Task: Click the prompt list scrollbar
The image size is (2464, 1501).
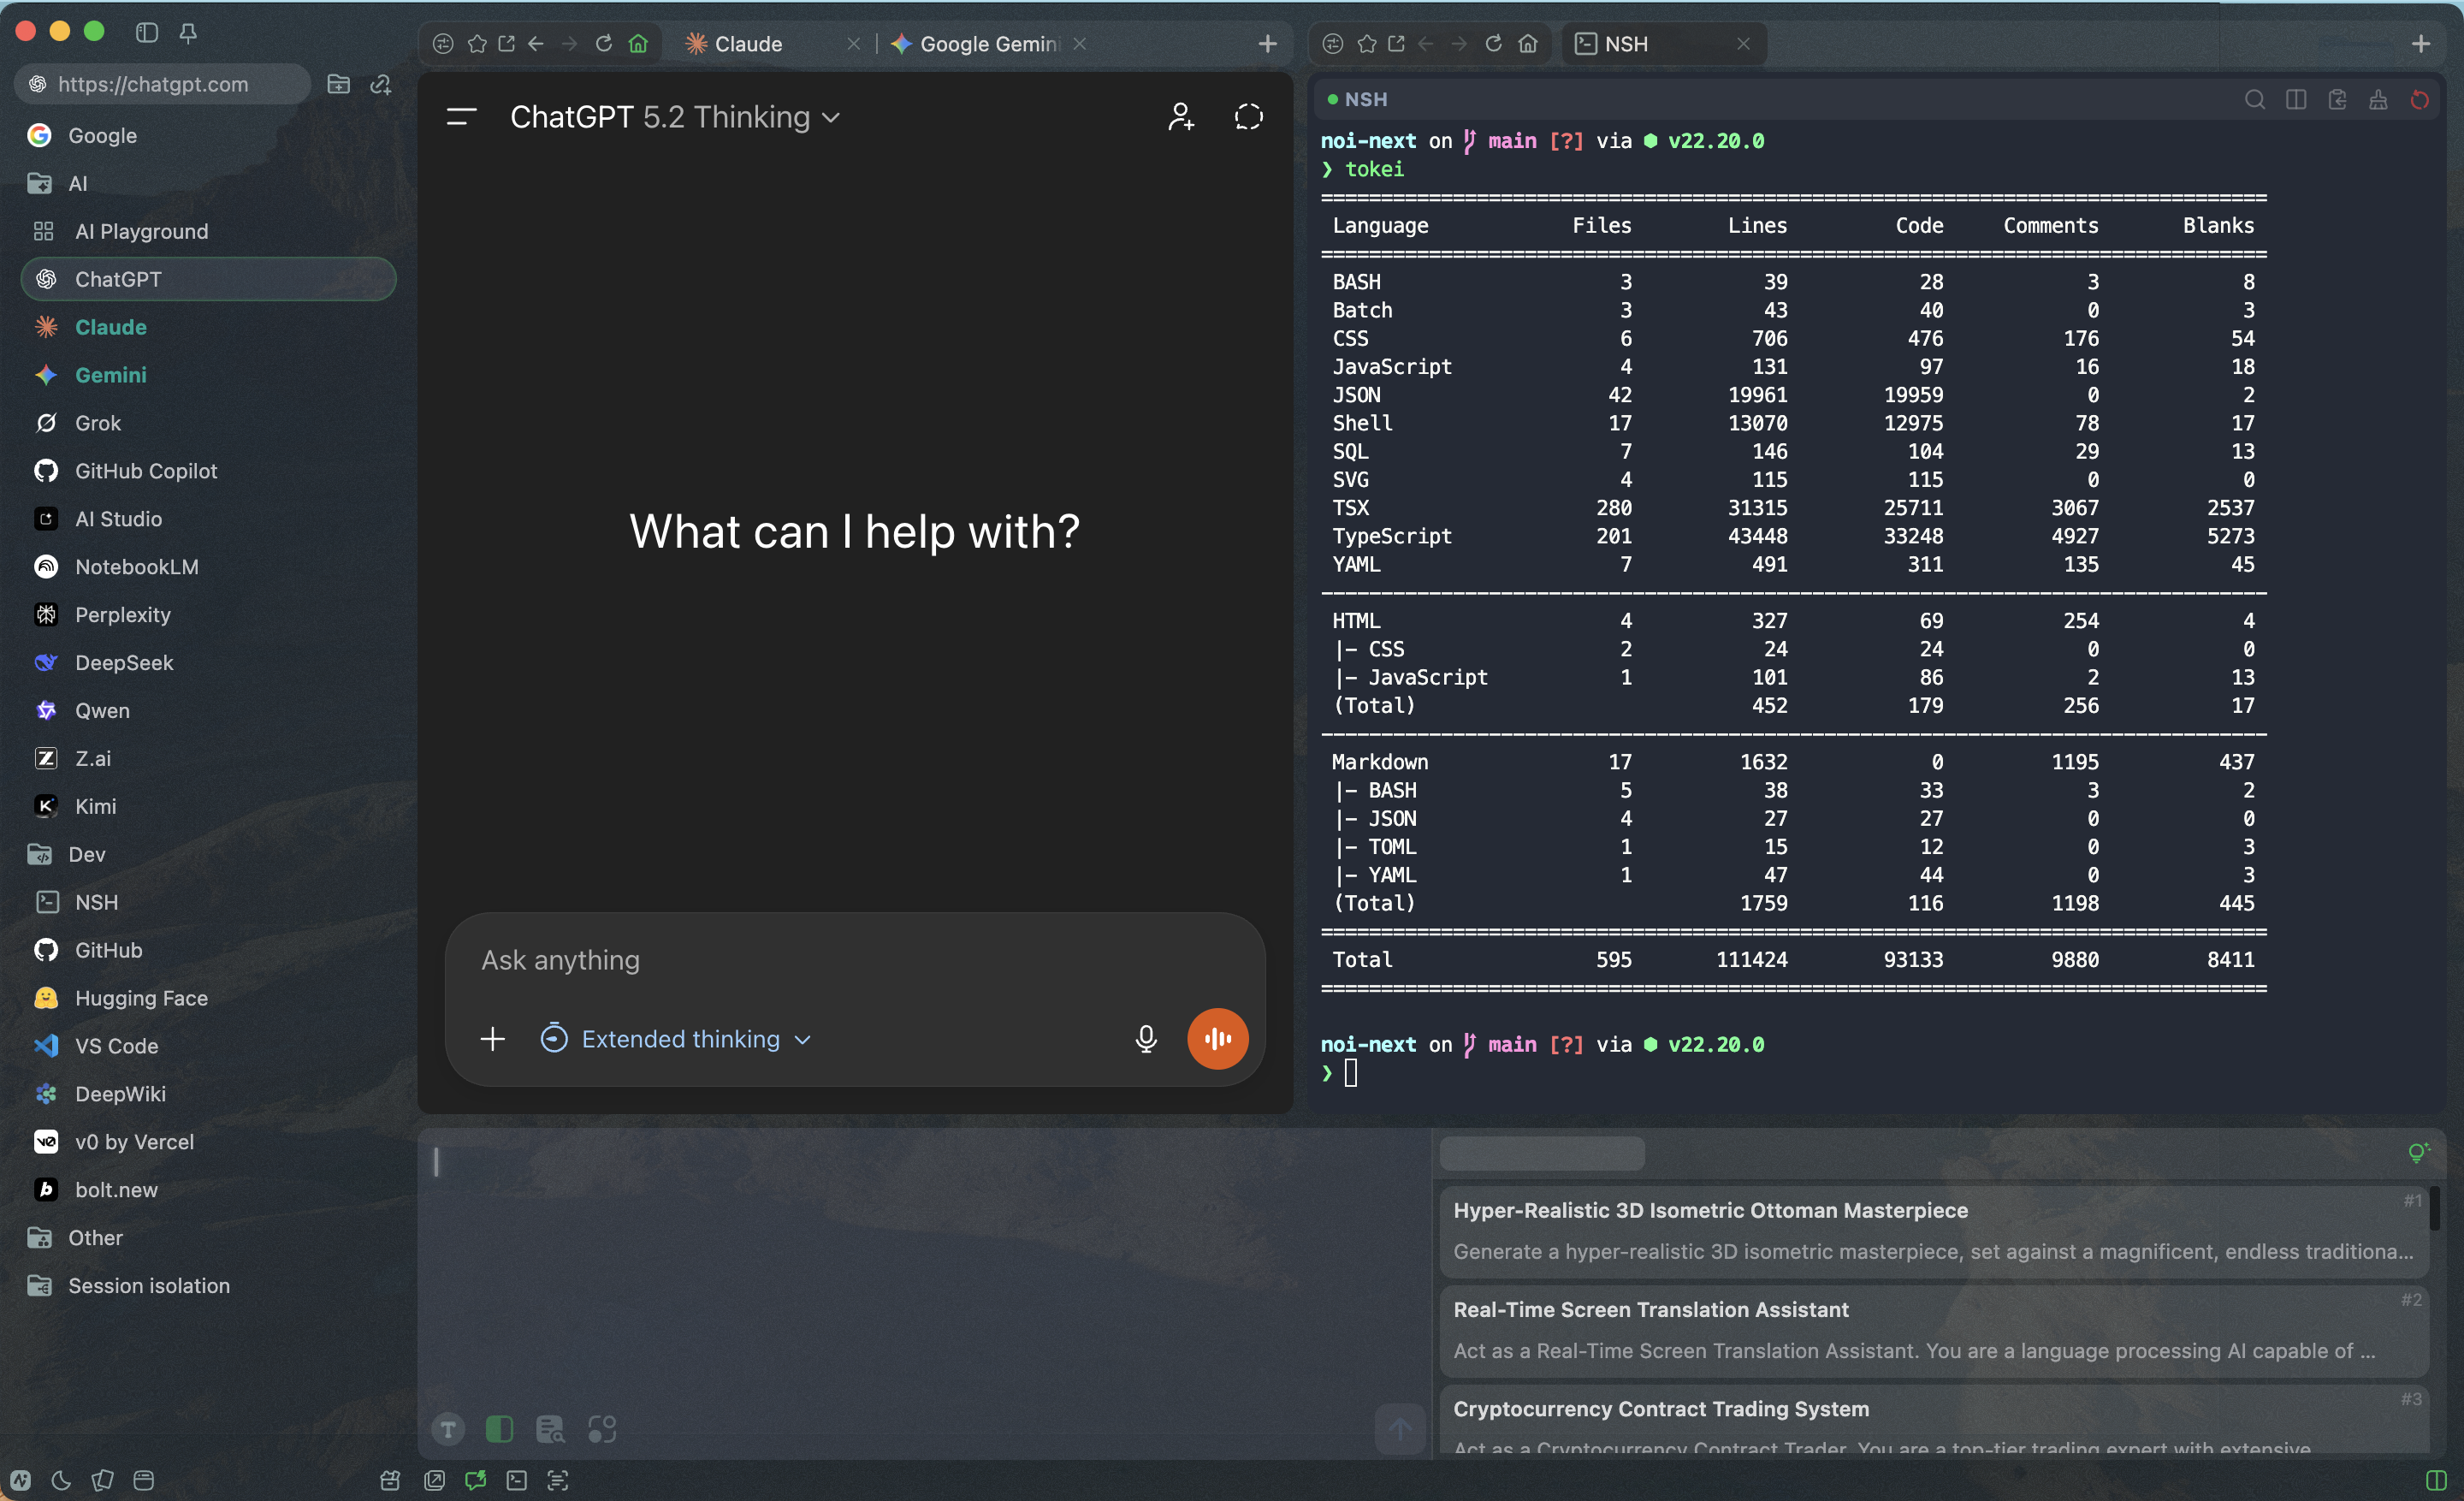Action: (2434, 1208)
